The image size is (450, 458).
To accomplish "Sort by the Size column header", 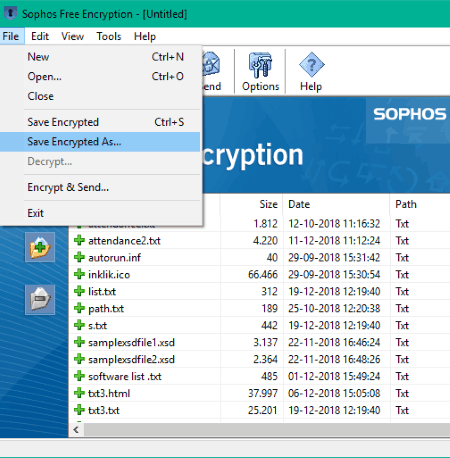I will click(251, 204).
